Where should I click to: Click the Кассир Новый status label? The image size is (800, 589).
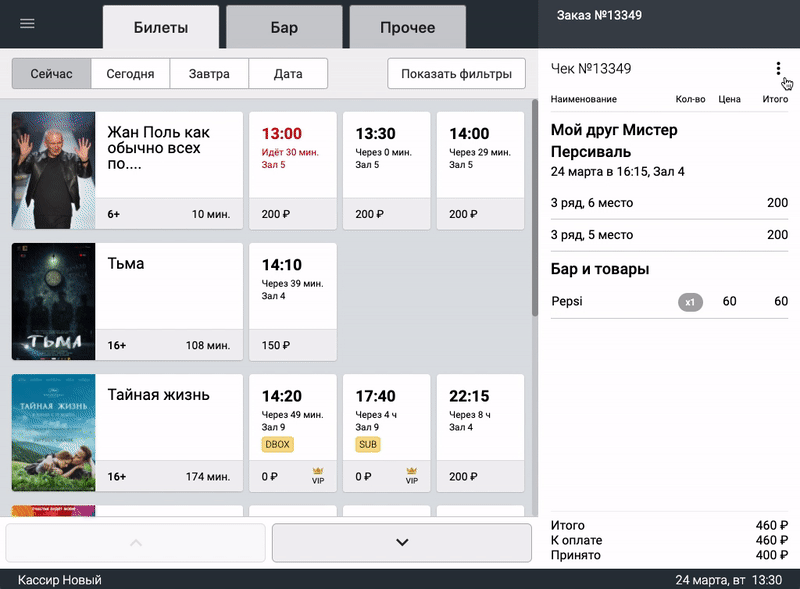coord(60,580)
